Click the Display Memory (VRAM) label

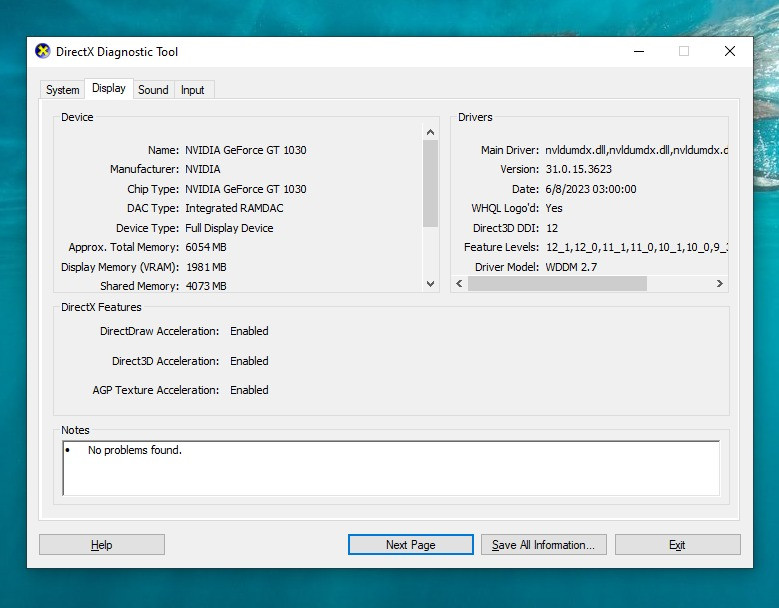pyautogui.click(x=120, y=267)
